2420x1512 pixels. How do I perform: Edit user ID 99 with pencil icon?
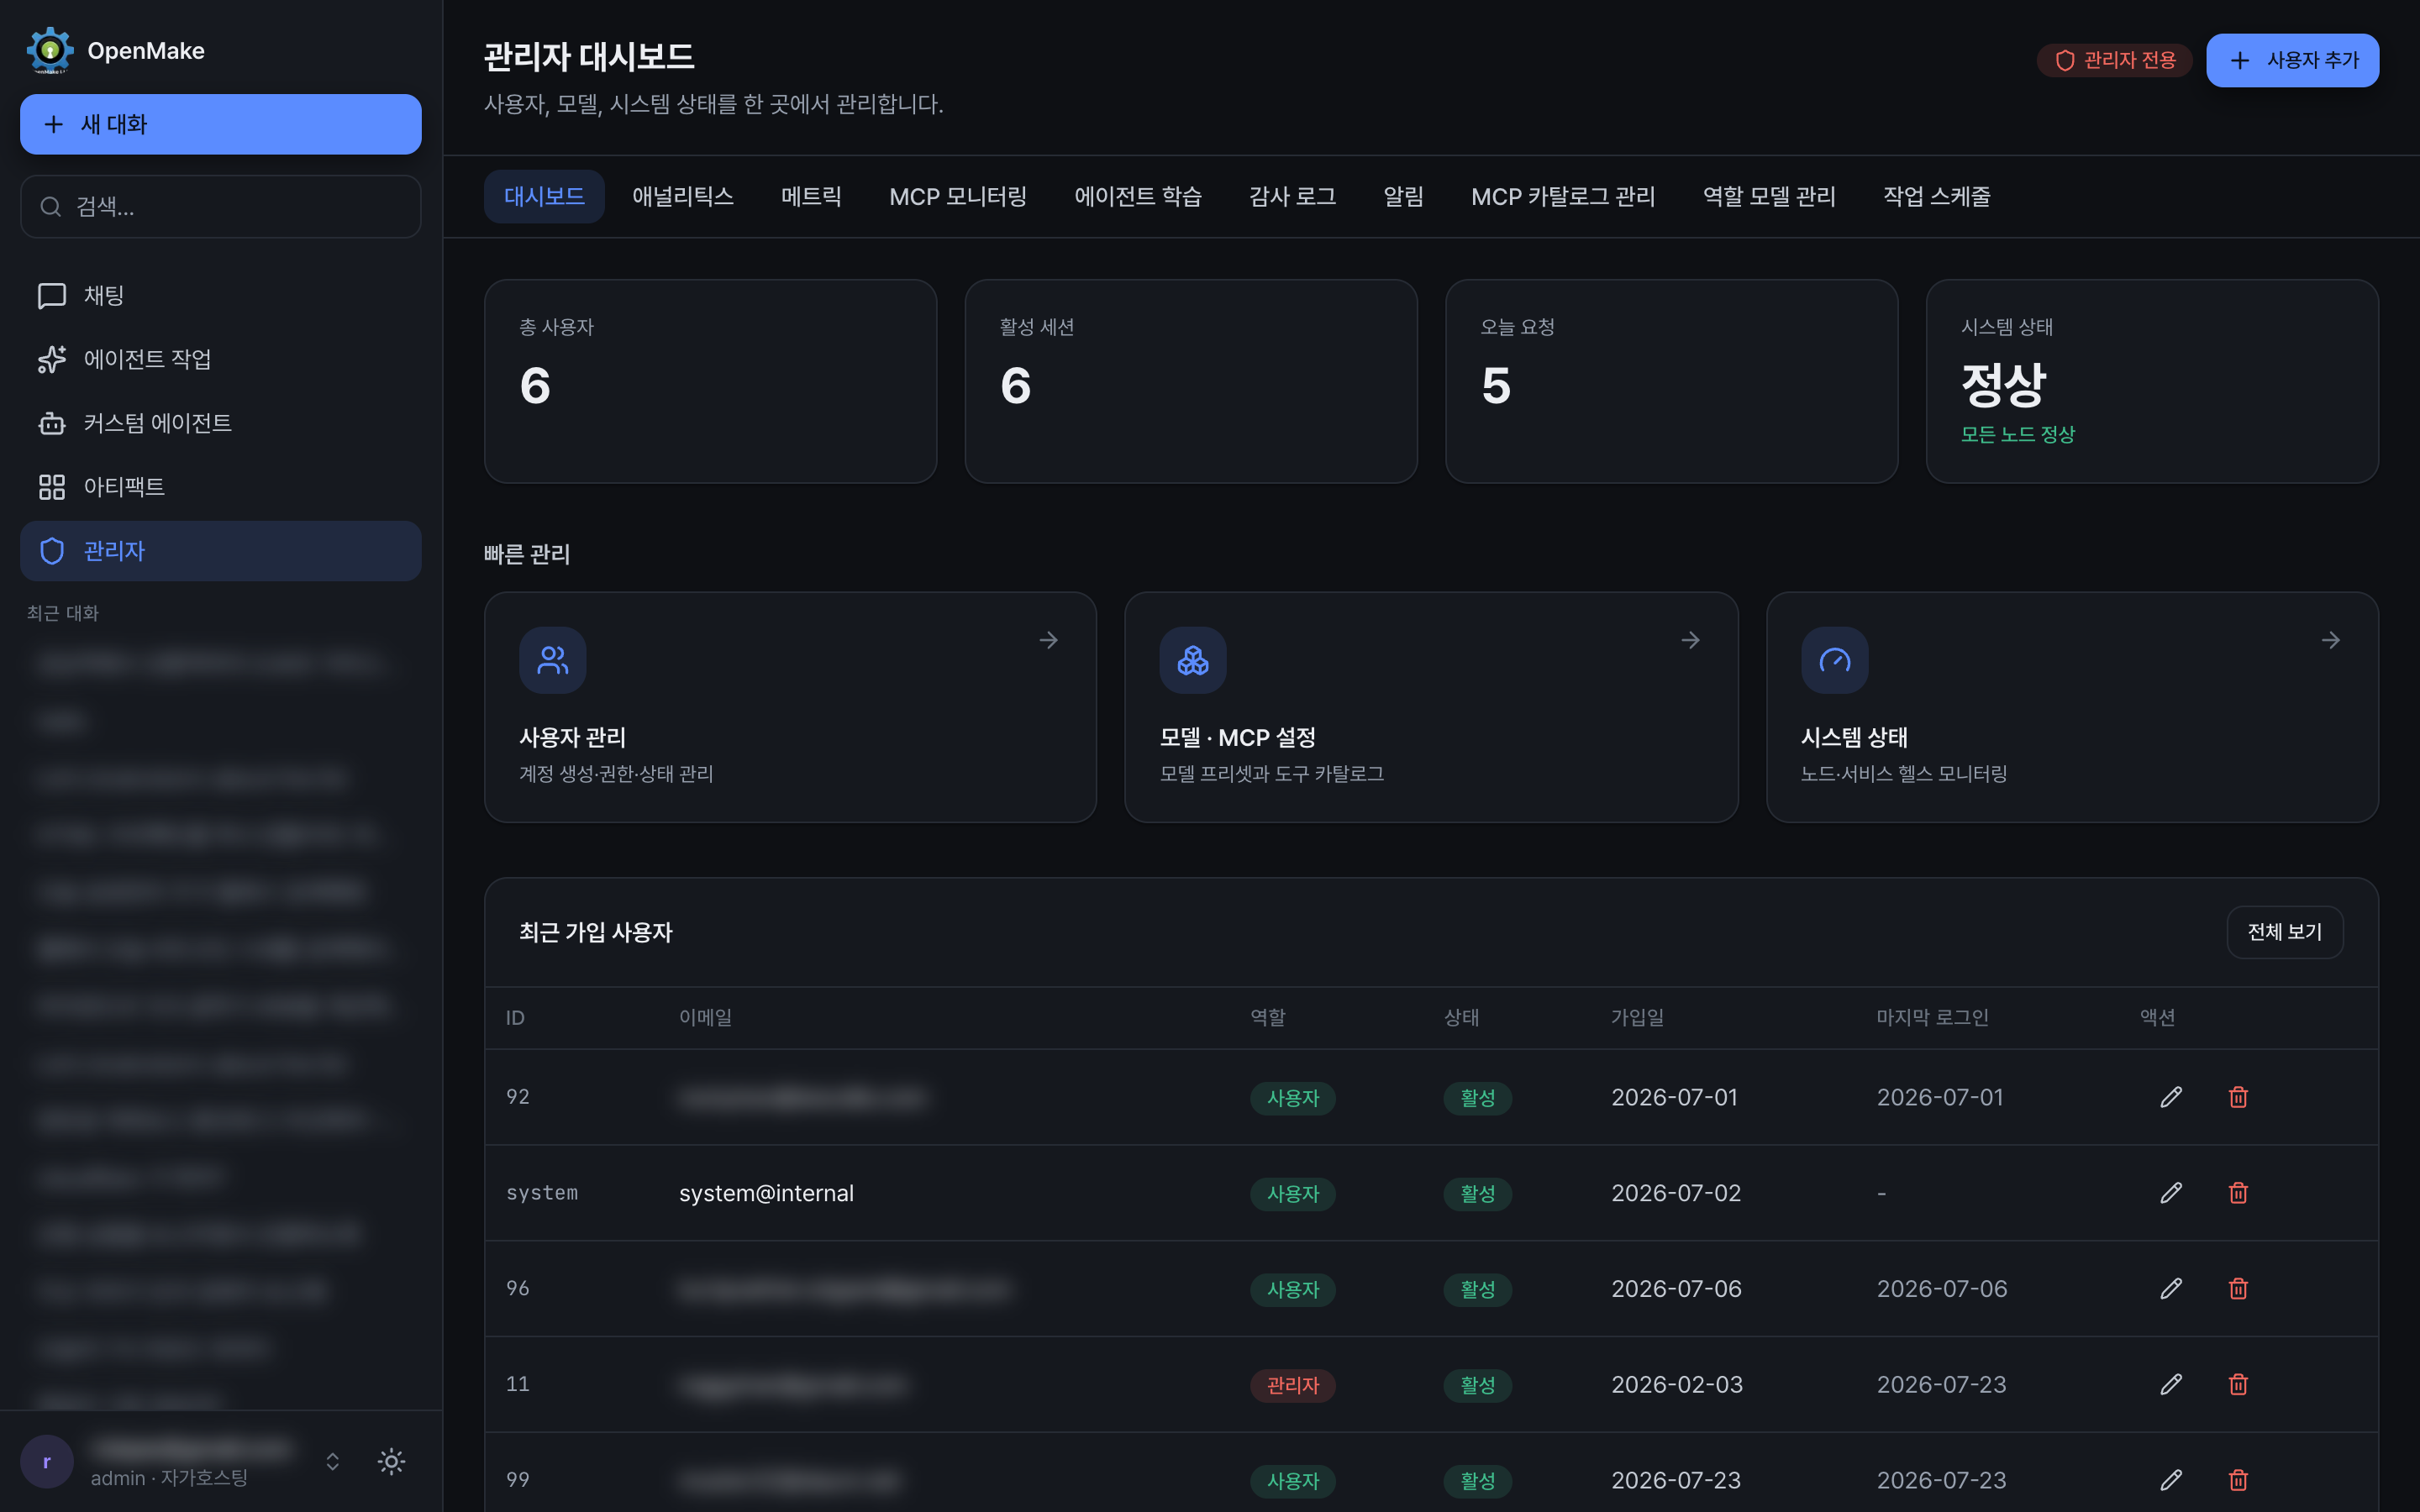[x=2171, y=1480]
